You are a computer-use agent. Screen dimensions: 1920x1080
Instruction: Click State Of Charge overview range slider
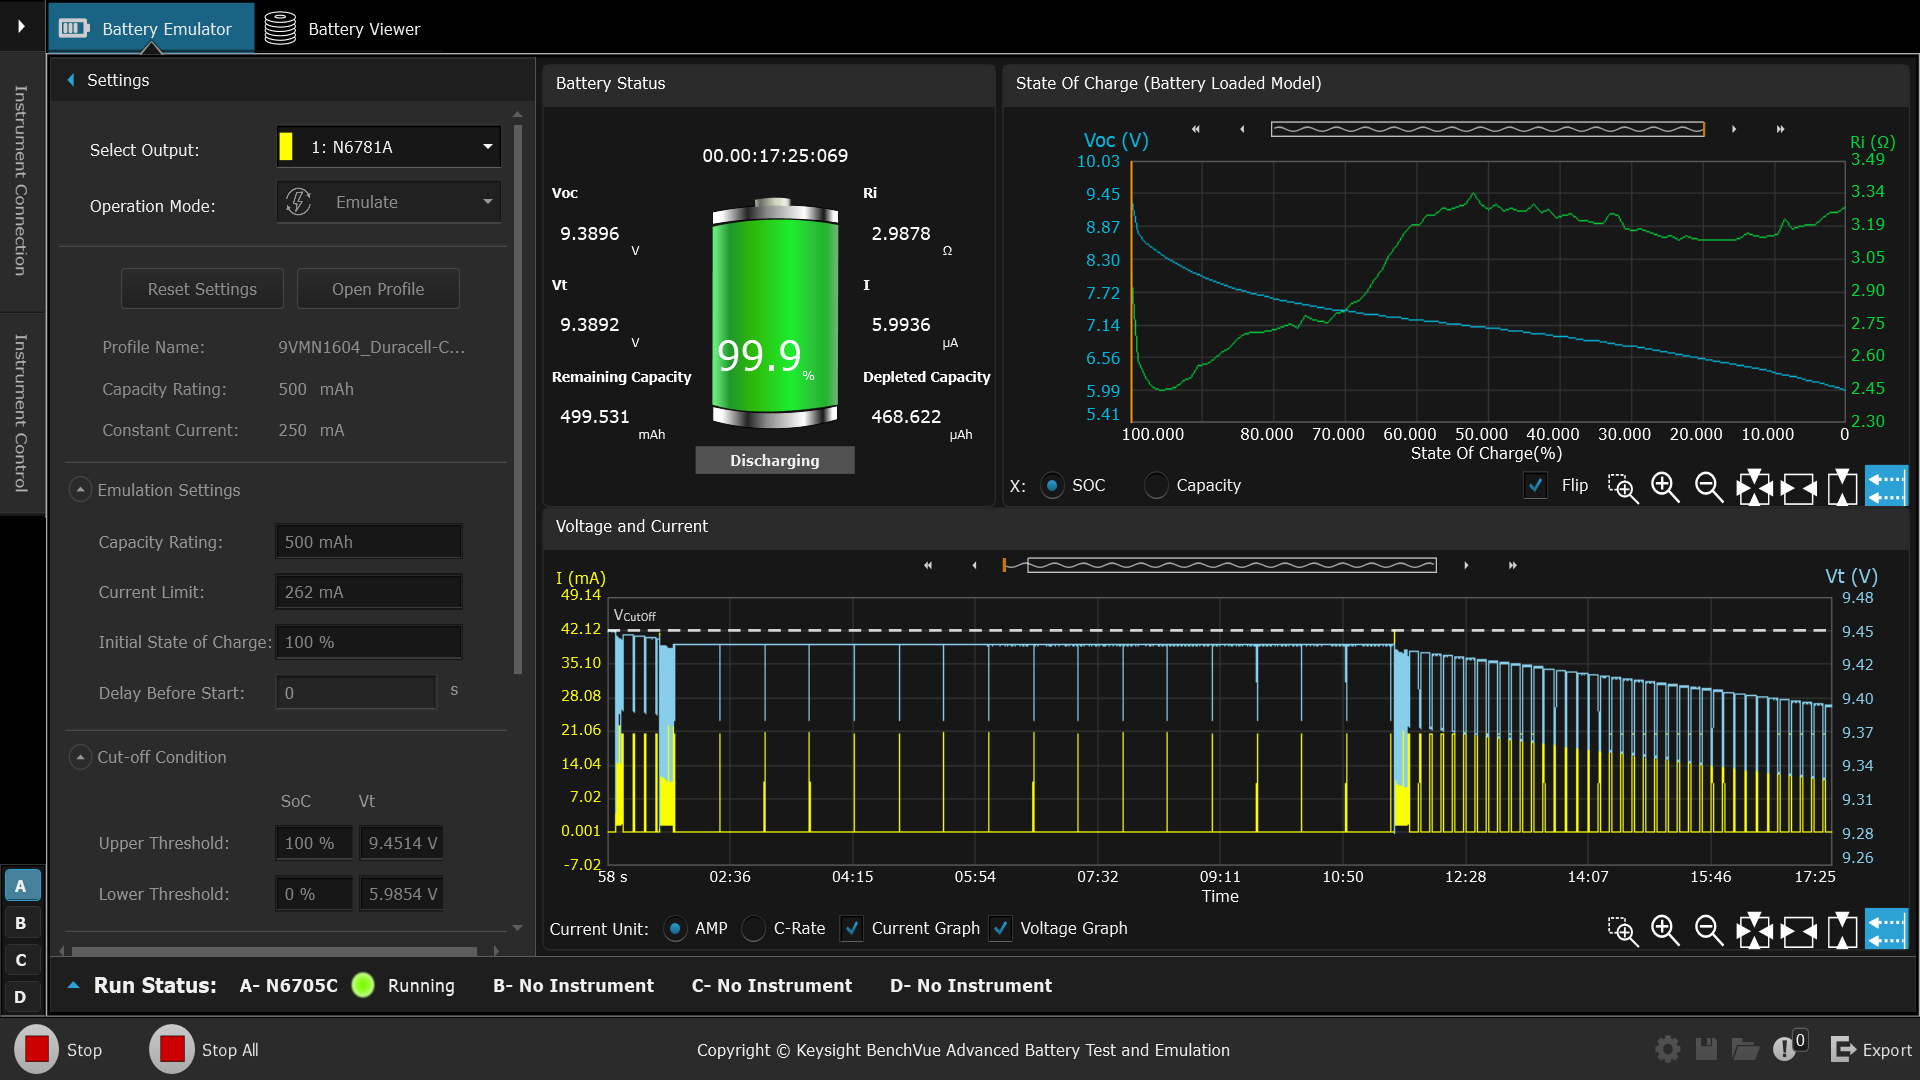coord(1487,129)
